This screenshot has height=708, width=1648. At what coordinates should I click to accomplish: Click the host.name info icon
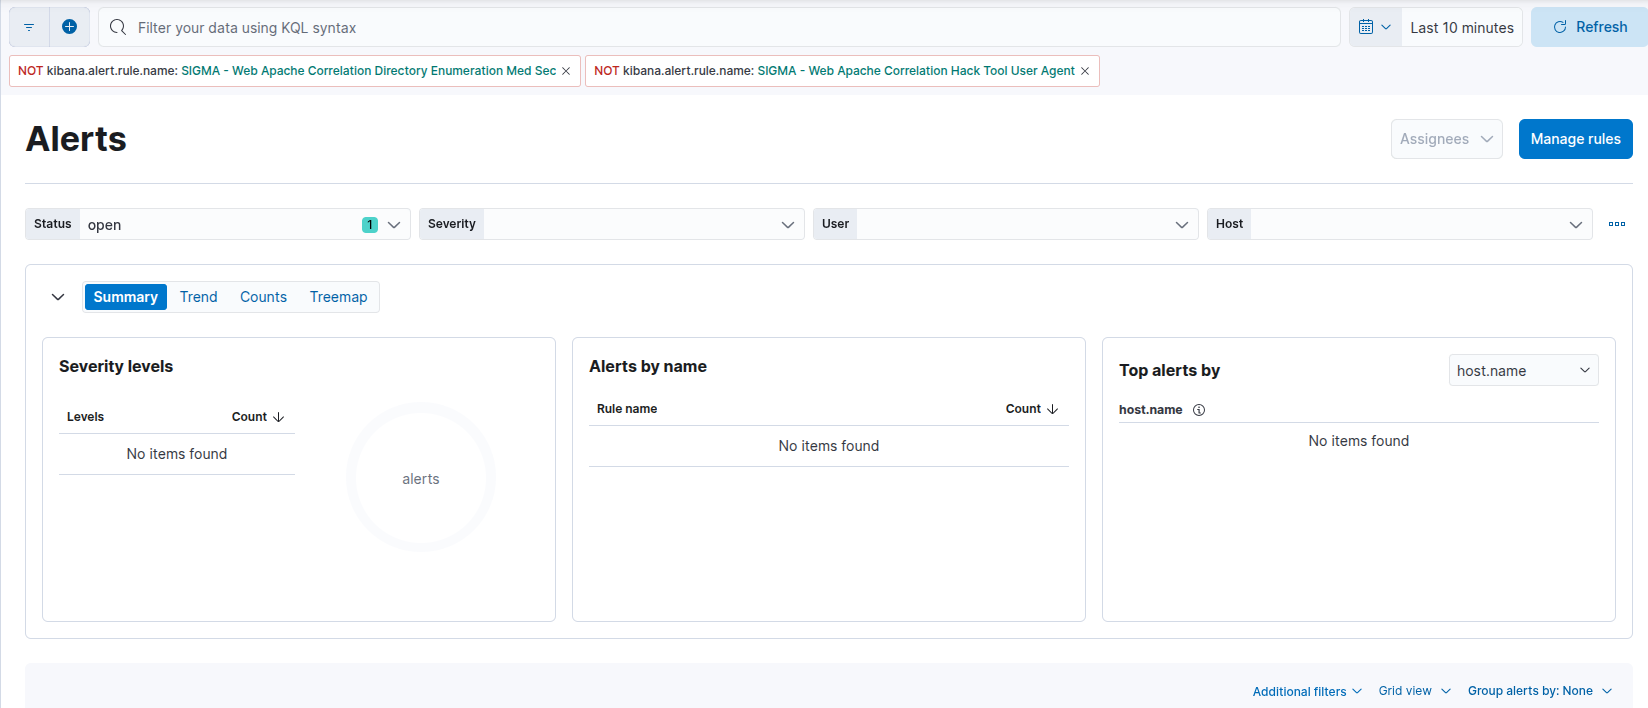click(1199, 410)
